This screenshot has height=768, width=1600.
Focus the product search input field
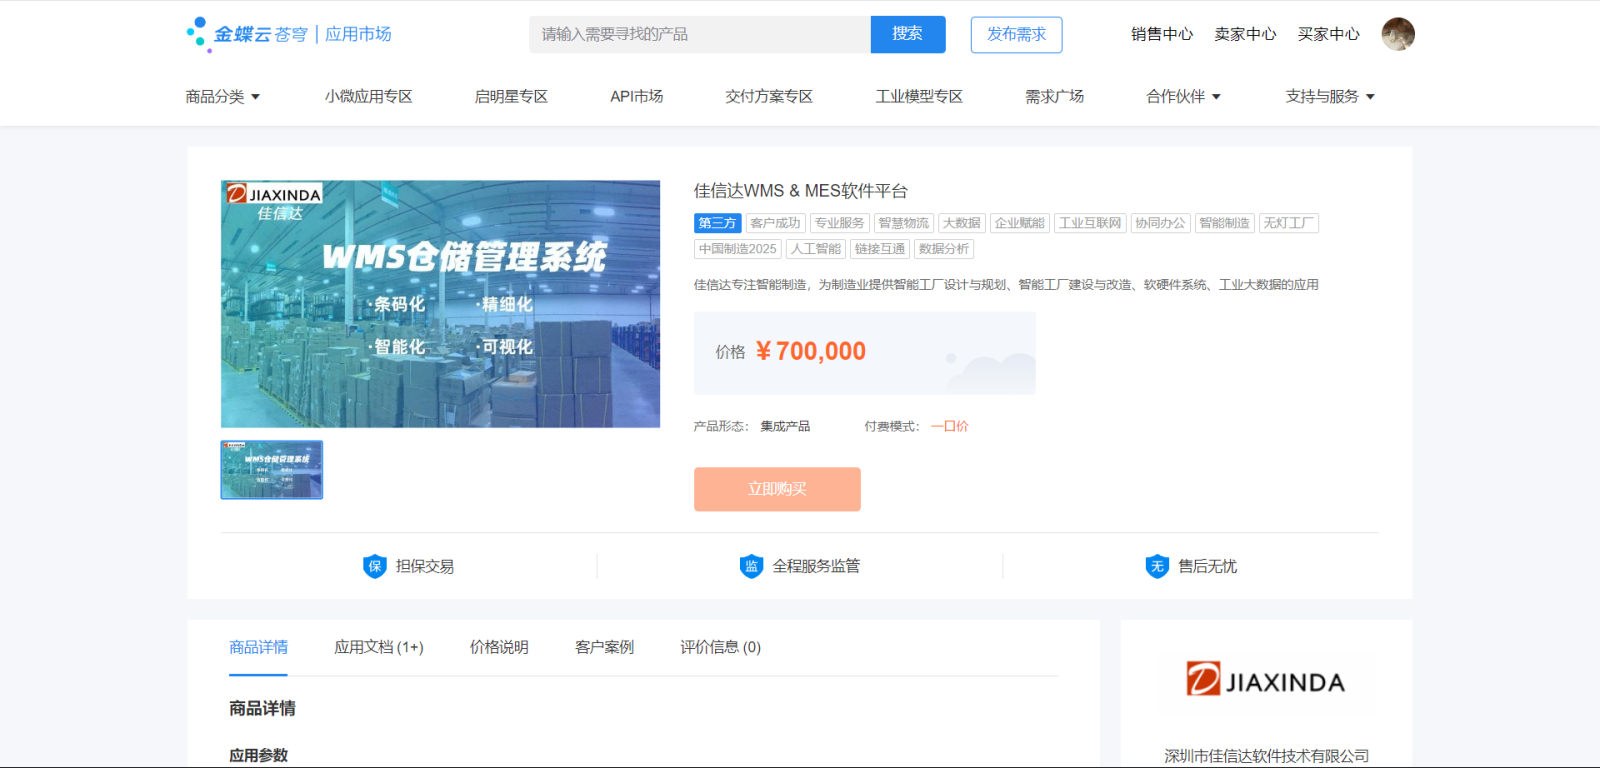700,34
